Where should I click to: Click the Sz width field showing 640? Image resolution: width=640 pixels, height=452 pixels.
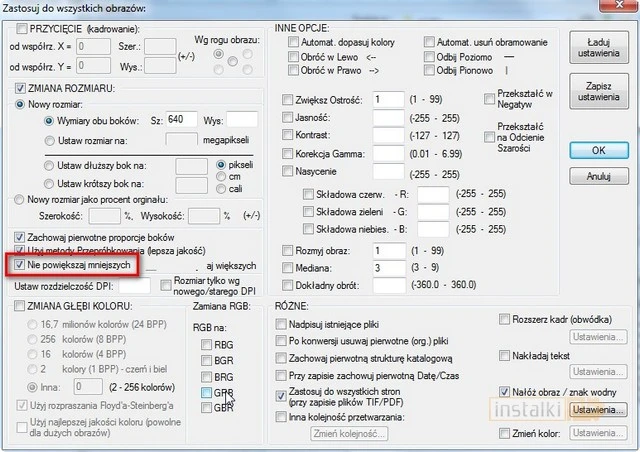click(x=181, y=119)
